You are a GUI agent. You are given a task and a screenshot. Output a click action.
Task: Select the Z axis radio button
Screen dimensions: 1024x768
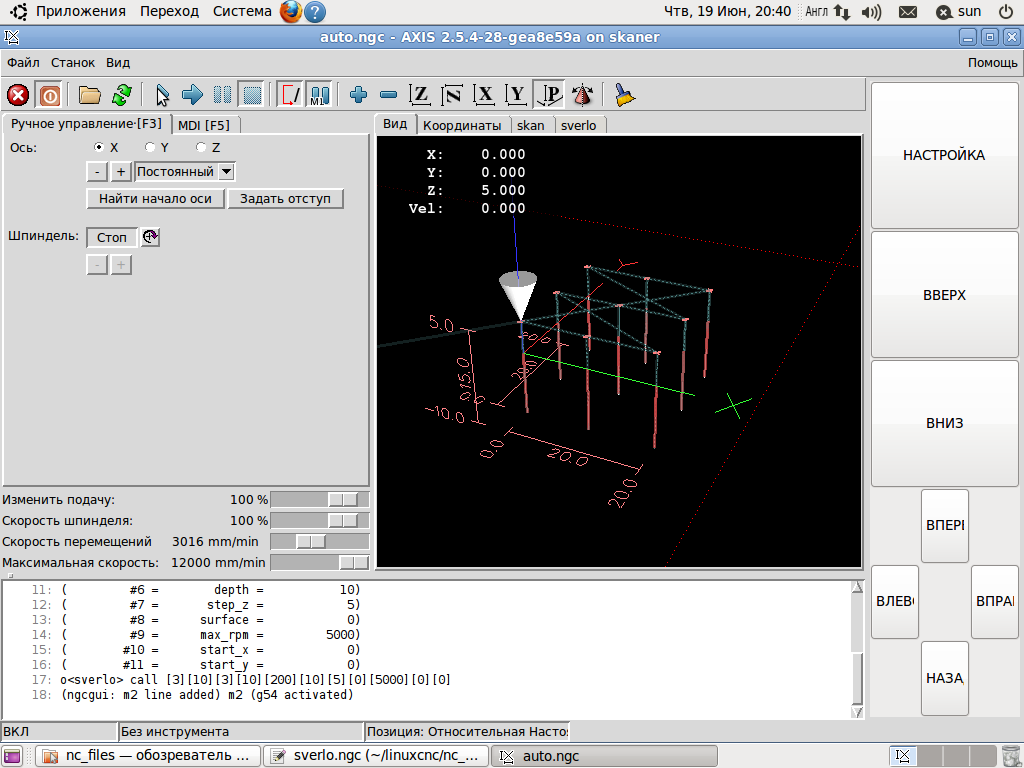(201, 147)
